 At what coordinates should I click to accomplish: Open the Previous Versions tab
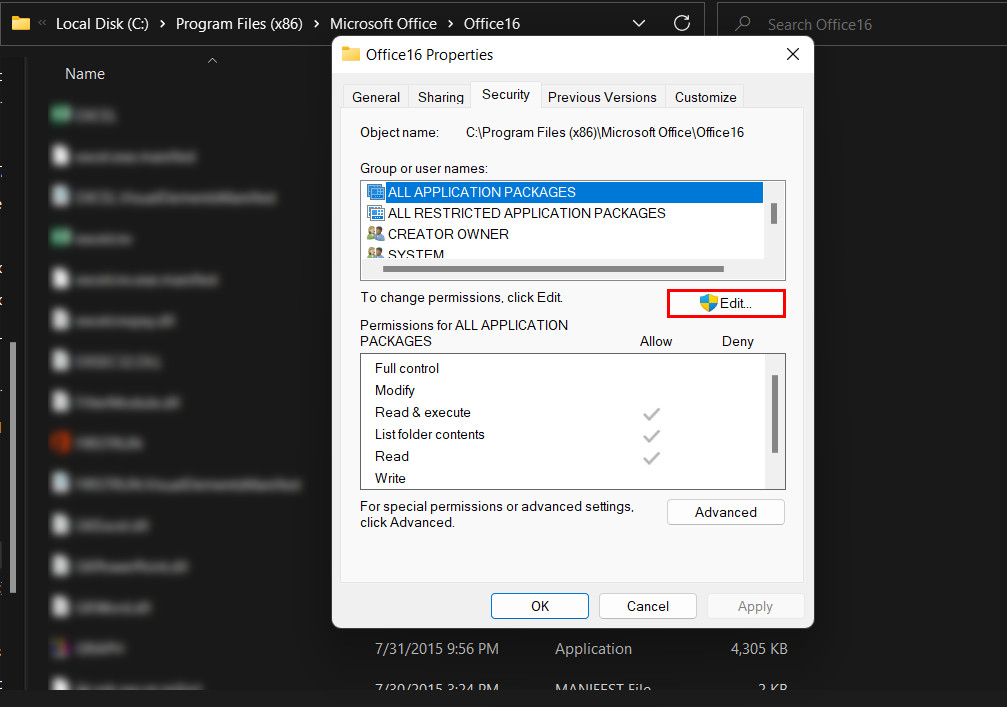[x=602, y=96]
